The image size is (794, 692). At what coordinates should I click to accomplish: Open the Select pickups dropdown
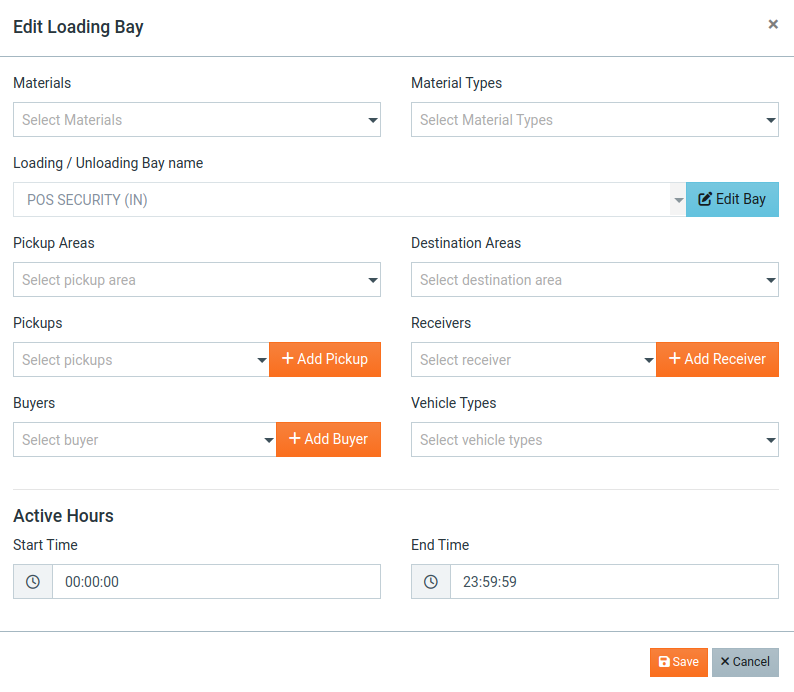141,359
